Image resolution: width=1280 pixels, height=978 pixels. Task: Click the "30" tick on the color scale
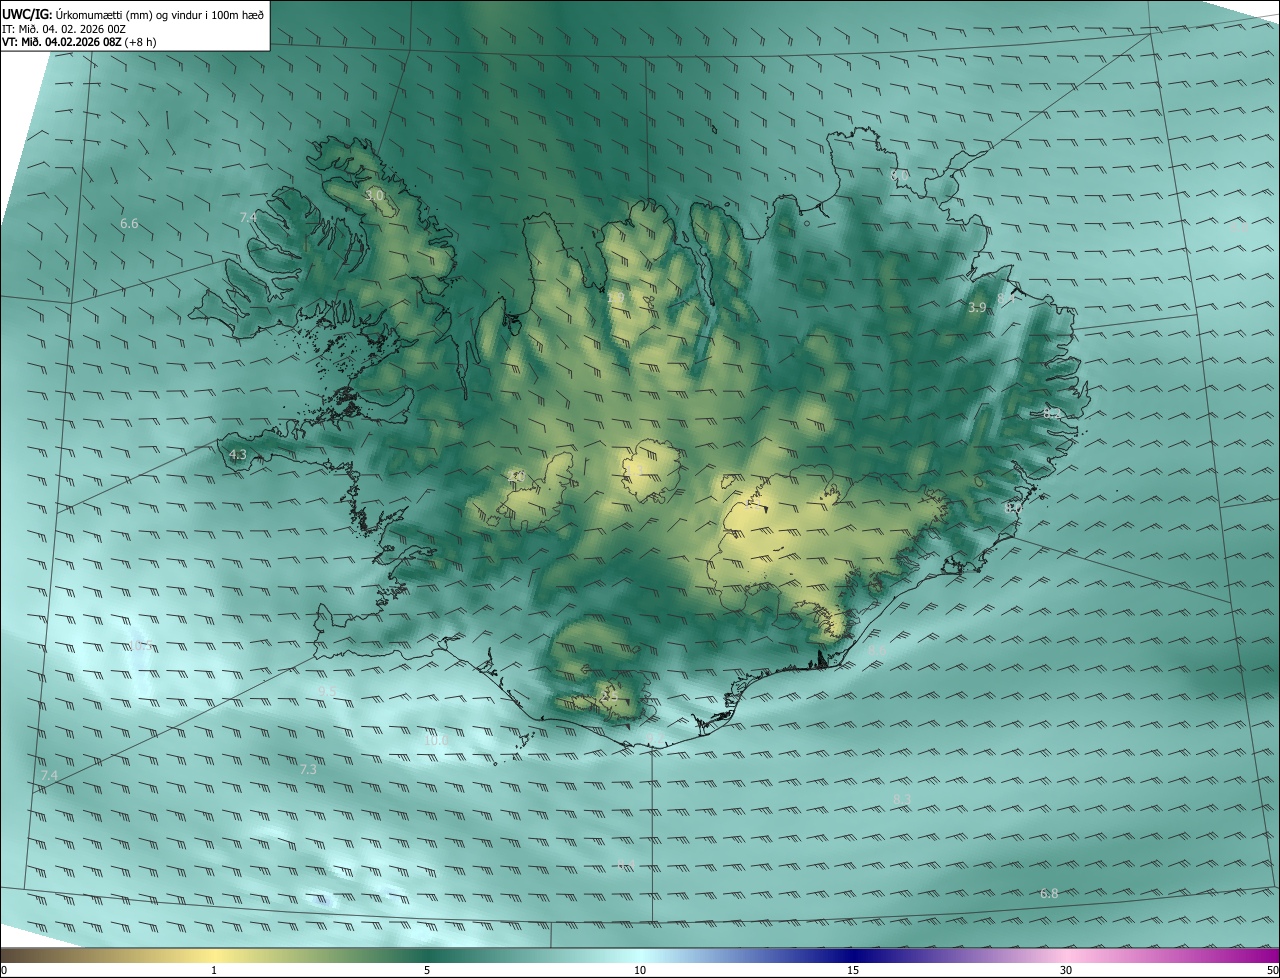pos(1066,970)
